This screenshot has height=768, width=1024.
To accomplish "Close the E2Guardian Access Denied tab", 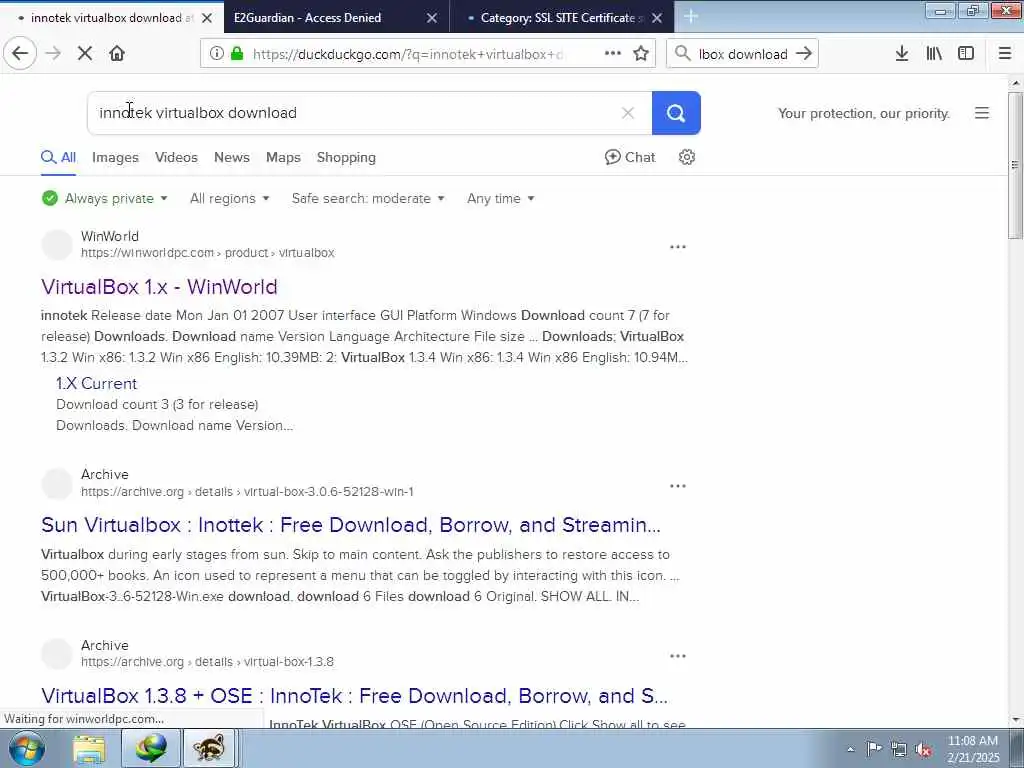I will coord(432,18).
